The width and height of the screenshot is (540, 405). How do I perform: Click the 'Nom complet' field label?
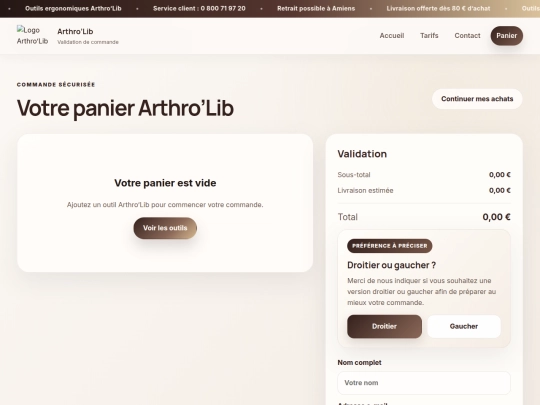pos(359,362)
